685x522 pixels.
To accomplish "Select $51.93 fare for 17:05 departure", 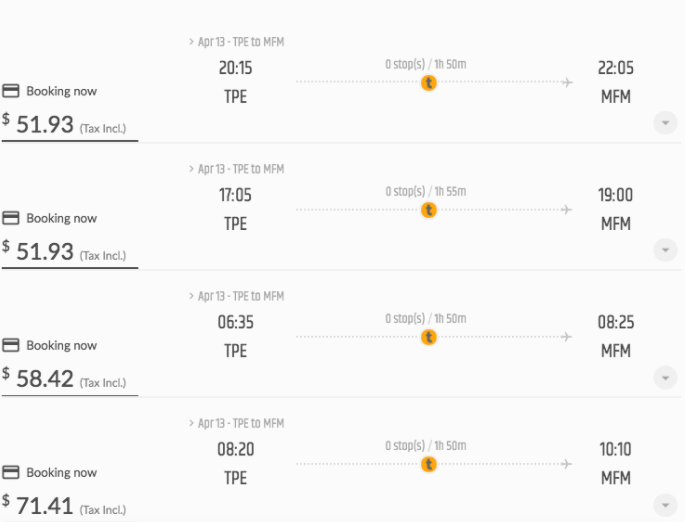I will tap(64, 252).
